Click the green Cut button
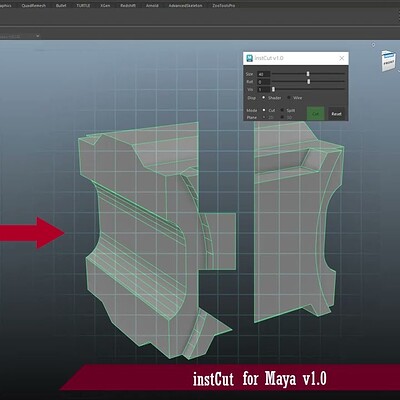Screen dimensions: 400x400 [x=315, y=114]
